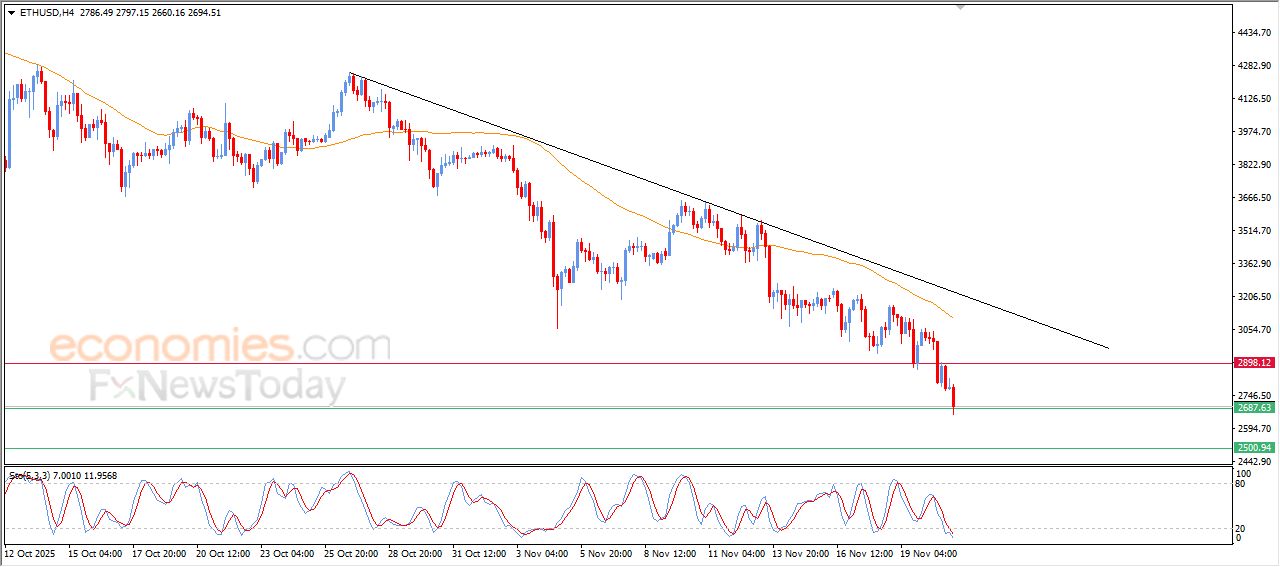Click the 16 Nov 12:00 time label
The image size is (1280, 567).
coord(862,552)
